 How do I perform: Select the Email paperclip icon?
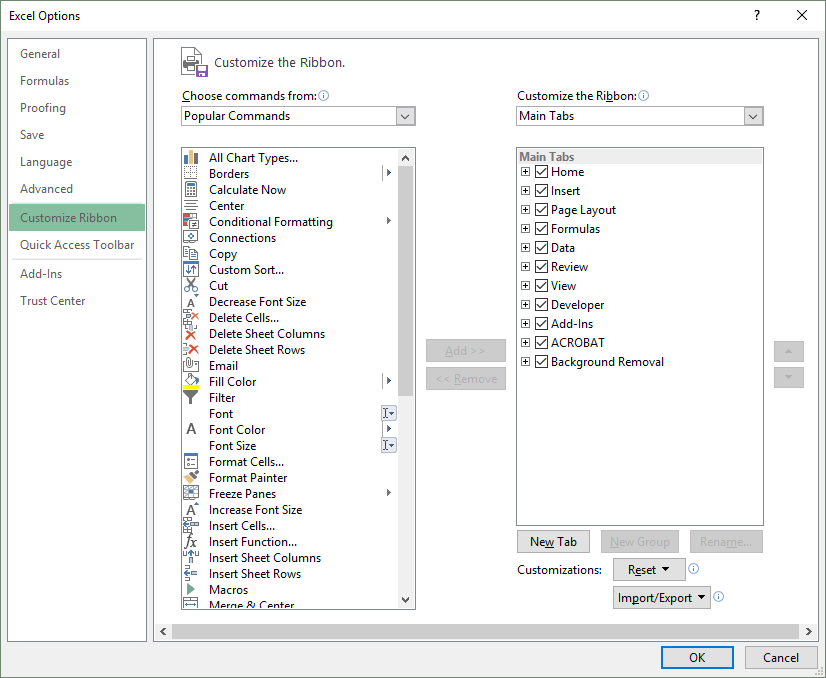pyautogui.click(x=191, y=366)
